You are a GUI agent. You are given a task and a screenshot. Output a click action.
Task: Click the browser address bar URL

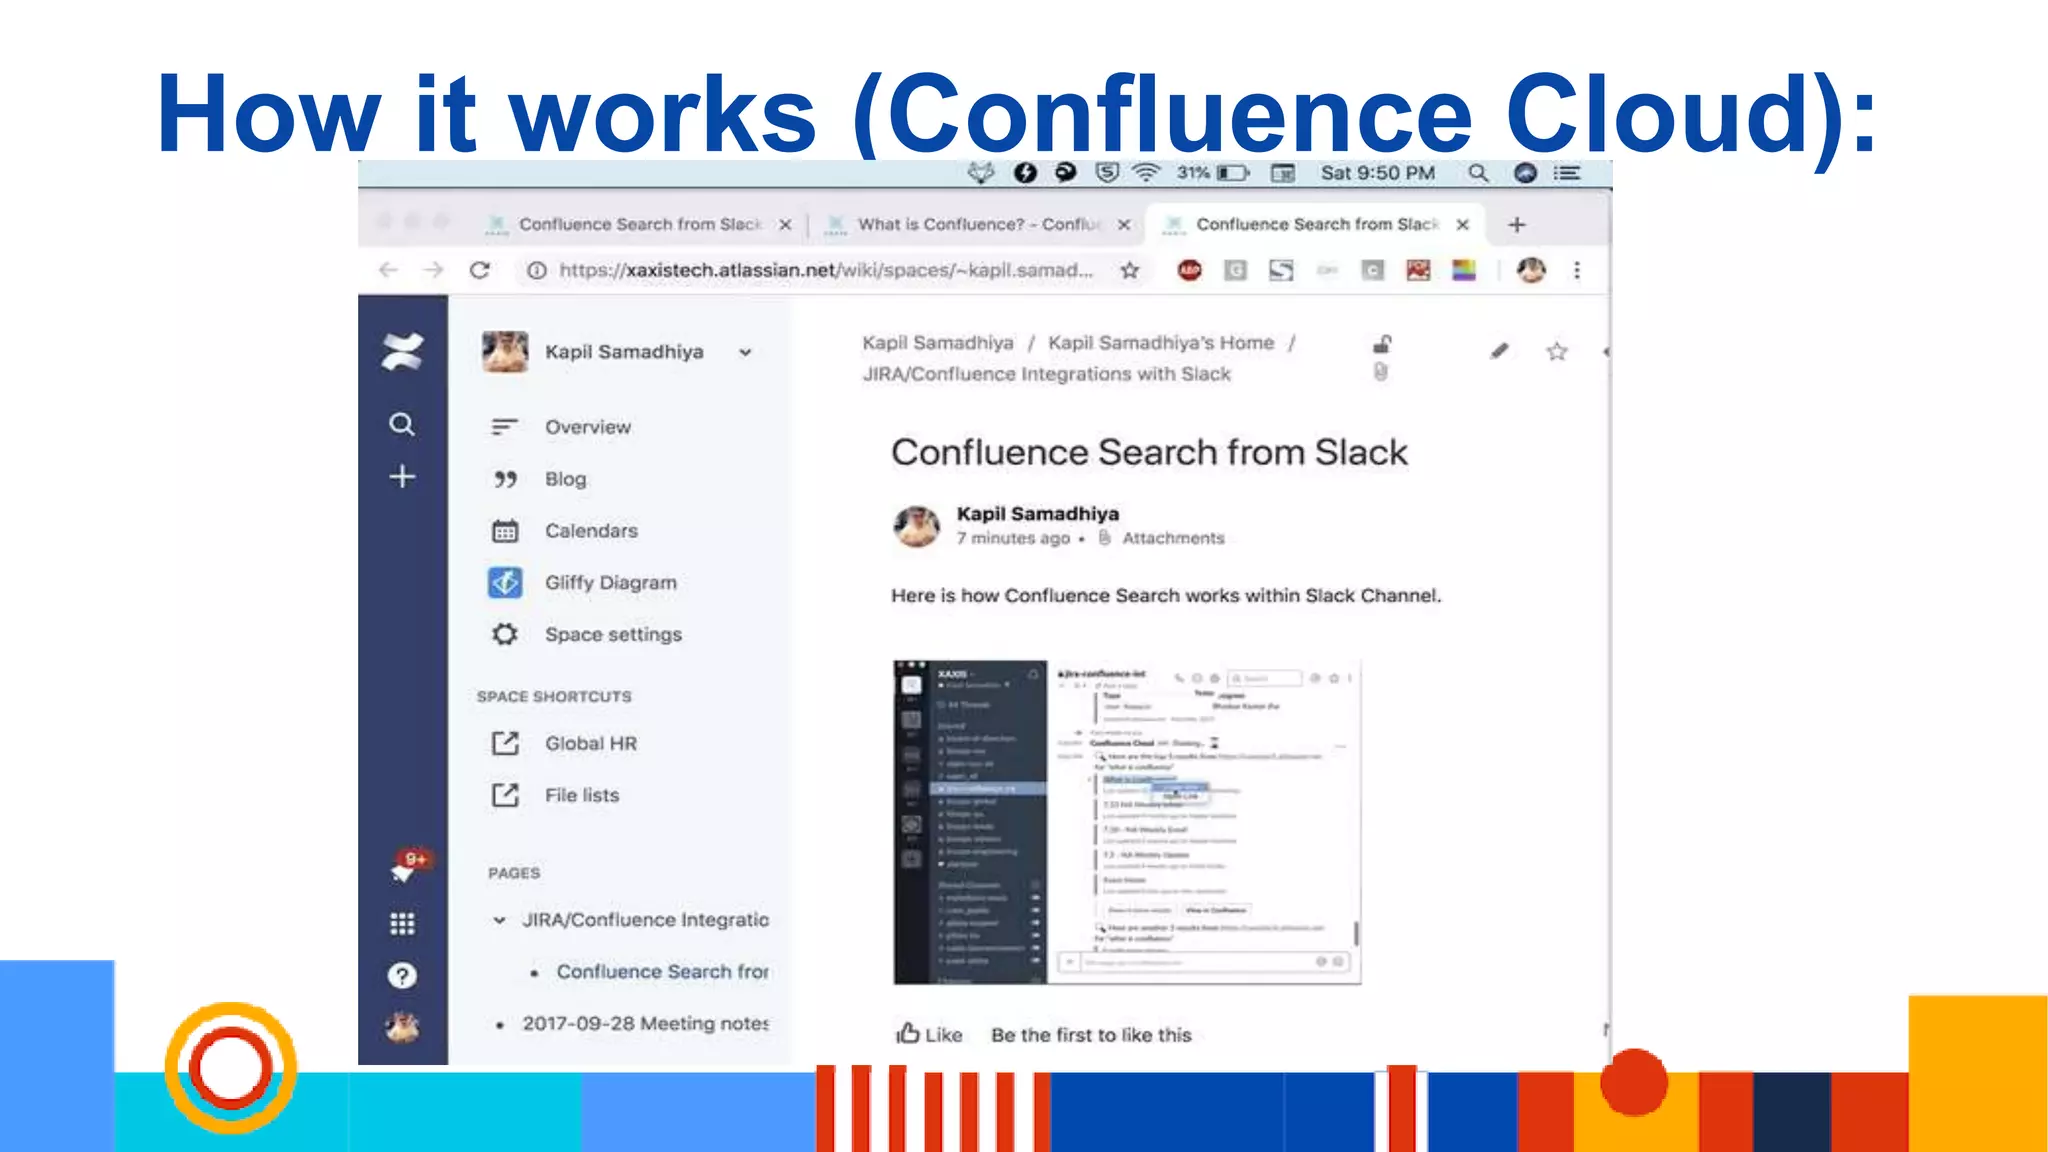pos(826,270)
